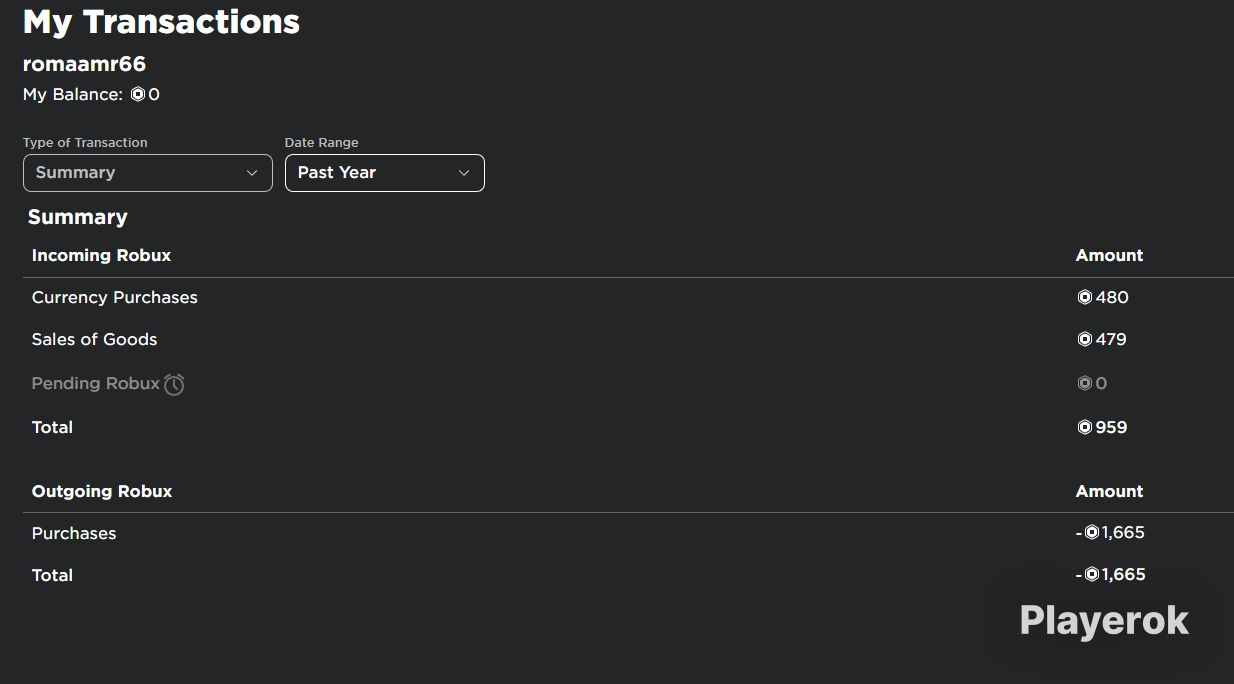Click the Pending Robux label

click(x=96, y=383)
